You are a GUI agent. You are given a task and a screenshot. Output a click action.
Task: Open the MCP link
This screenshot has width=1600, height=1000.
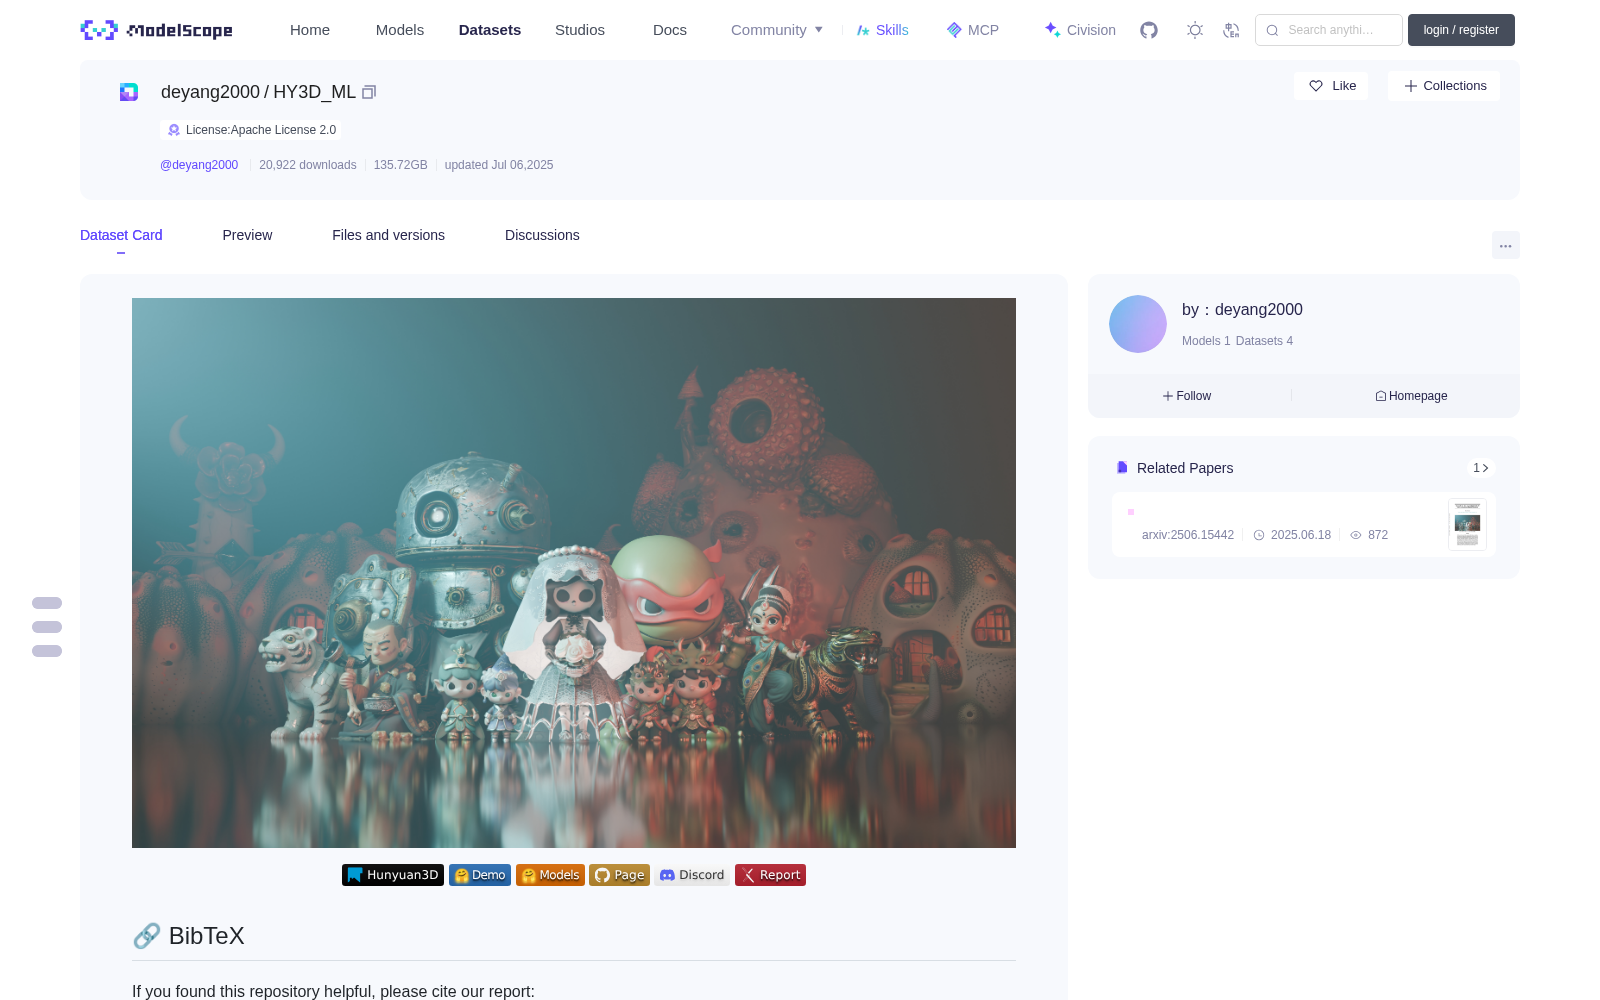[973, 30]
